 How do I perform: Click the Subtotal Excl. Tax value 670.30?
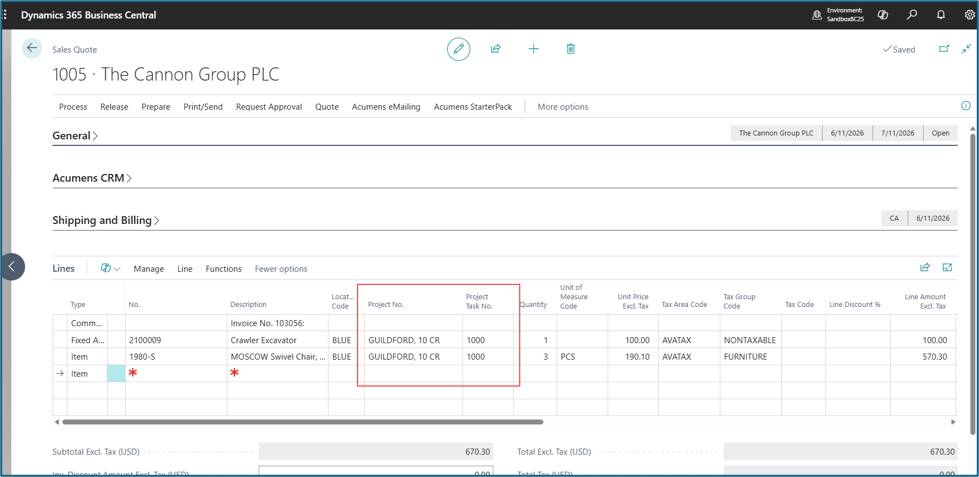(376, 451)
